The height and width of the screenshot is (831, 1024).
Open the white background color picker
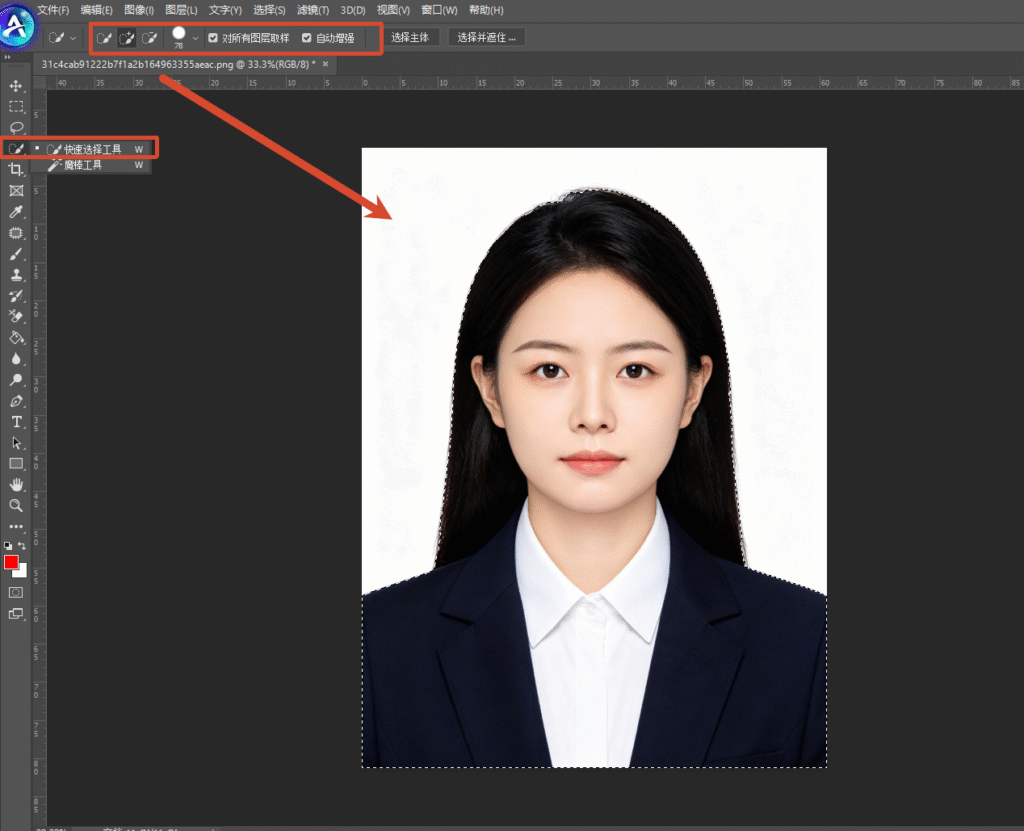tap(23, 572)
